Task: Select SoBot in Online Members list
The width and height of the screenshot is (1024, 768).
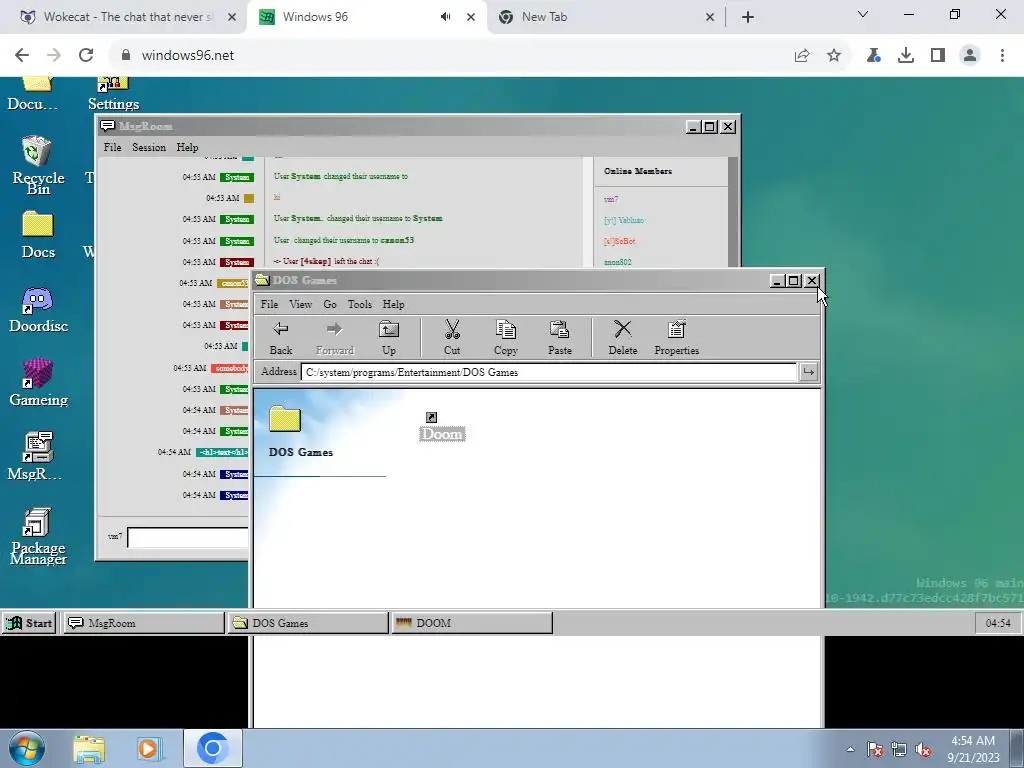Action: click(619, 241)
